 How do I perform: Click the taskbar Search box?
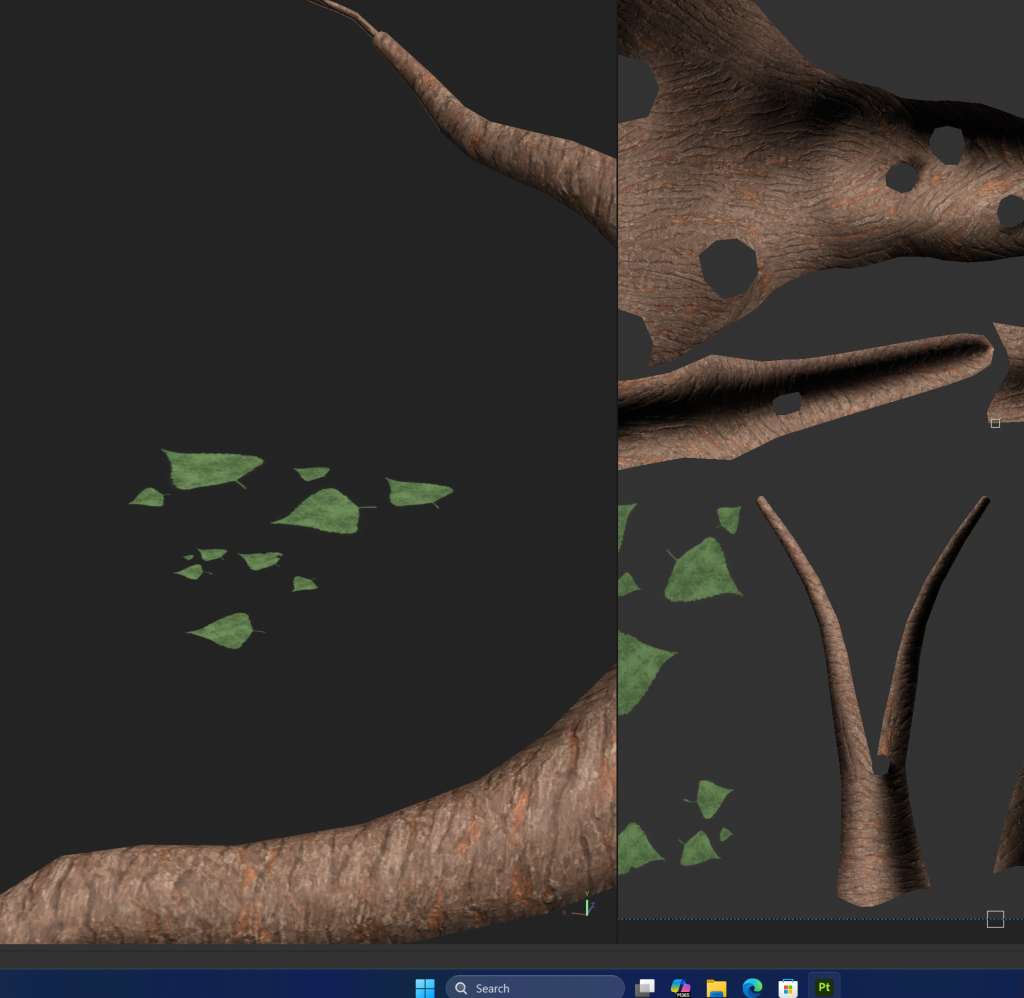(x=534, y=987)
